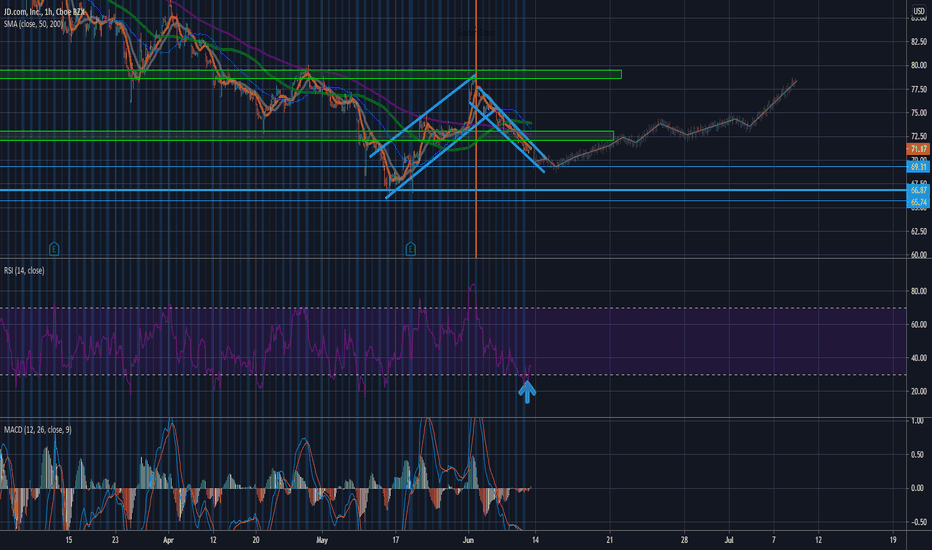This screenshot has width=932, height=550.
Task: Click the earnings E marker near May 17
Action: (x=410, y=249)
